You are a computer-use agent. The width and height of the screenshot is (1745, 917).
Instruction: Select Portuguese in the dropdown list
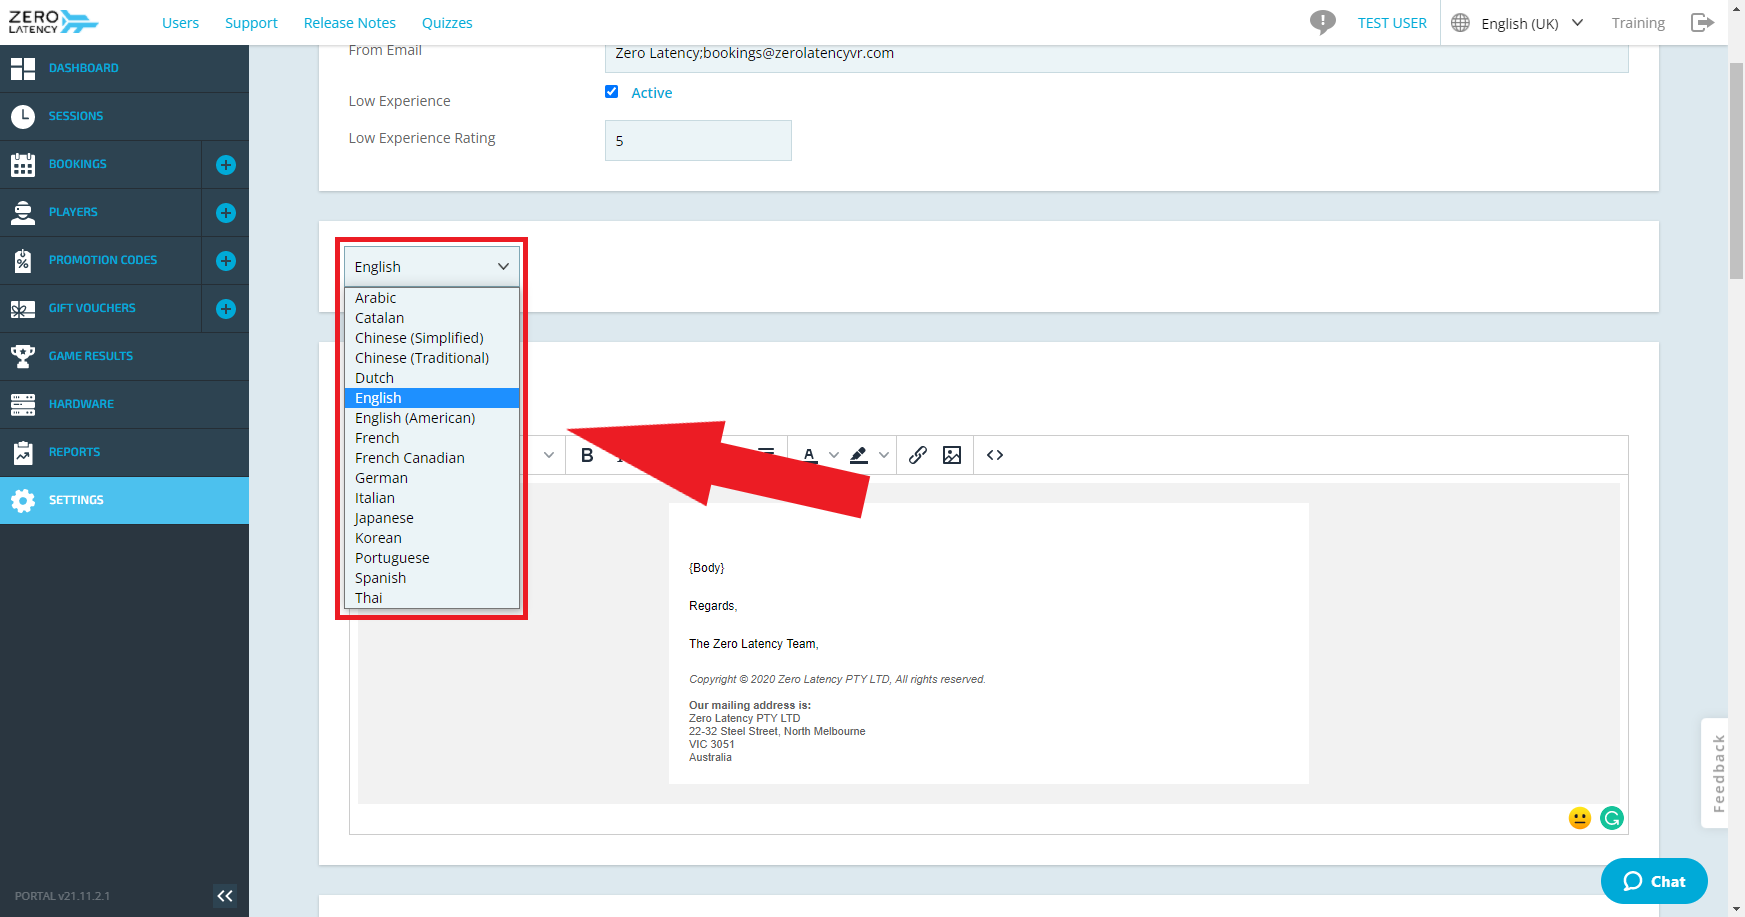click(432, 558)
